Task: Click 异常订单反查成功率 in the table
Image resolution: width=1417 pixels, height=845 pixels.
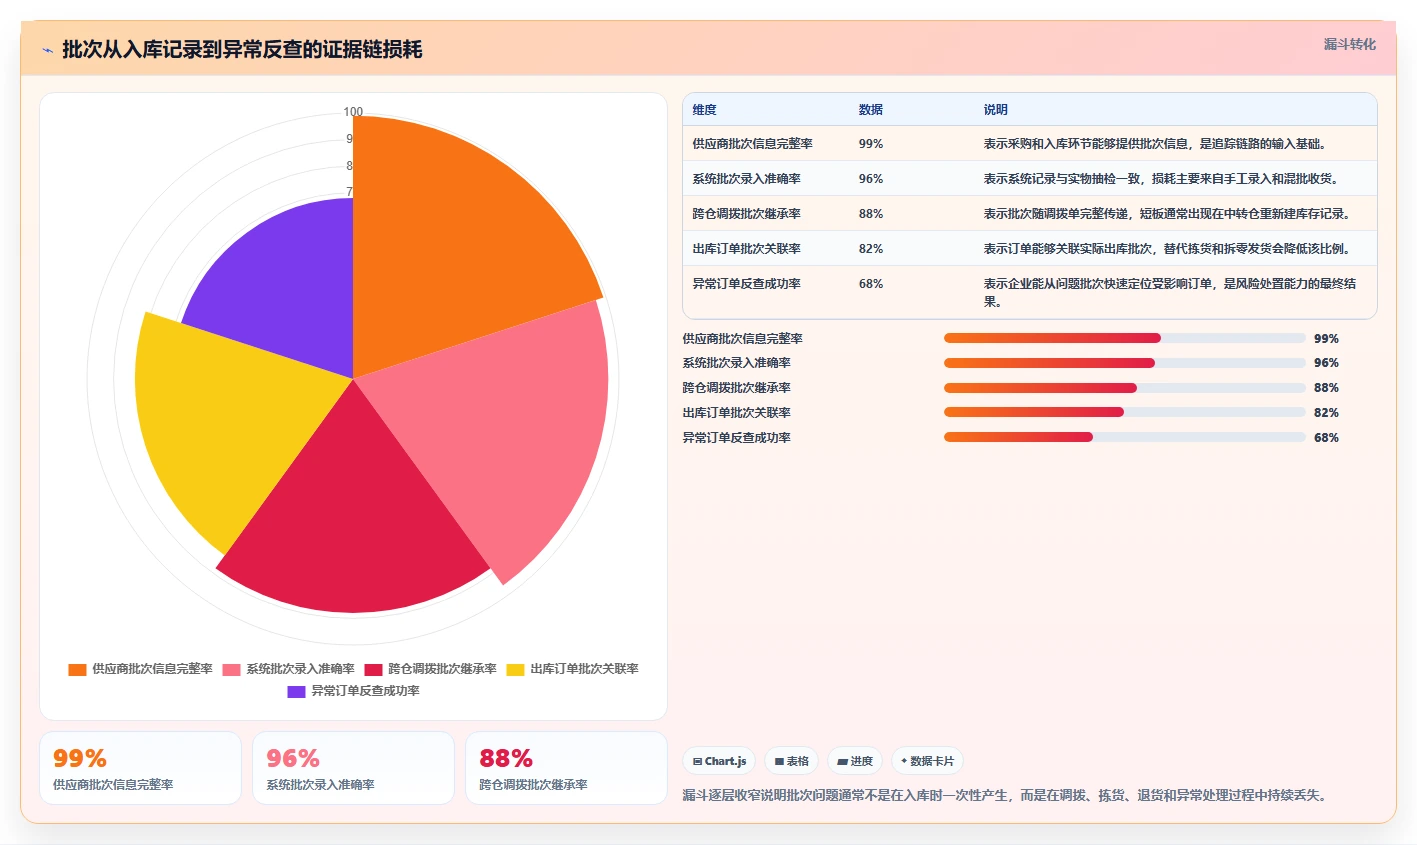Action: click(x=746, y=284)
